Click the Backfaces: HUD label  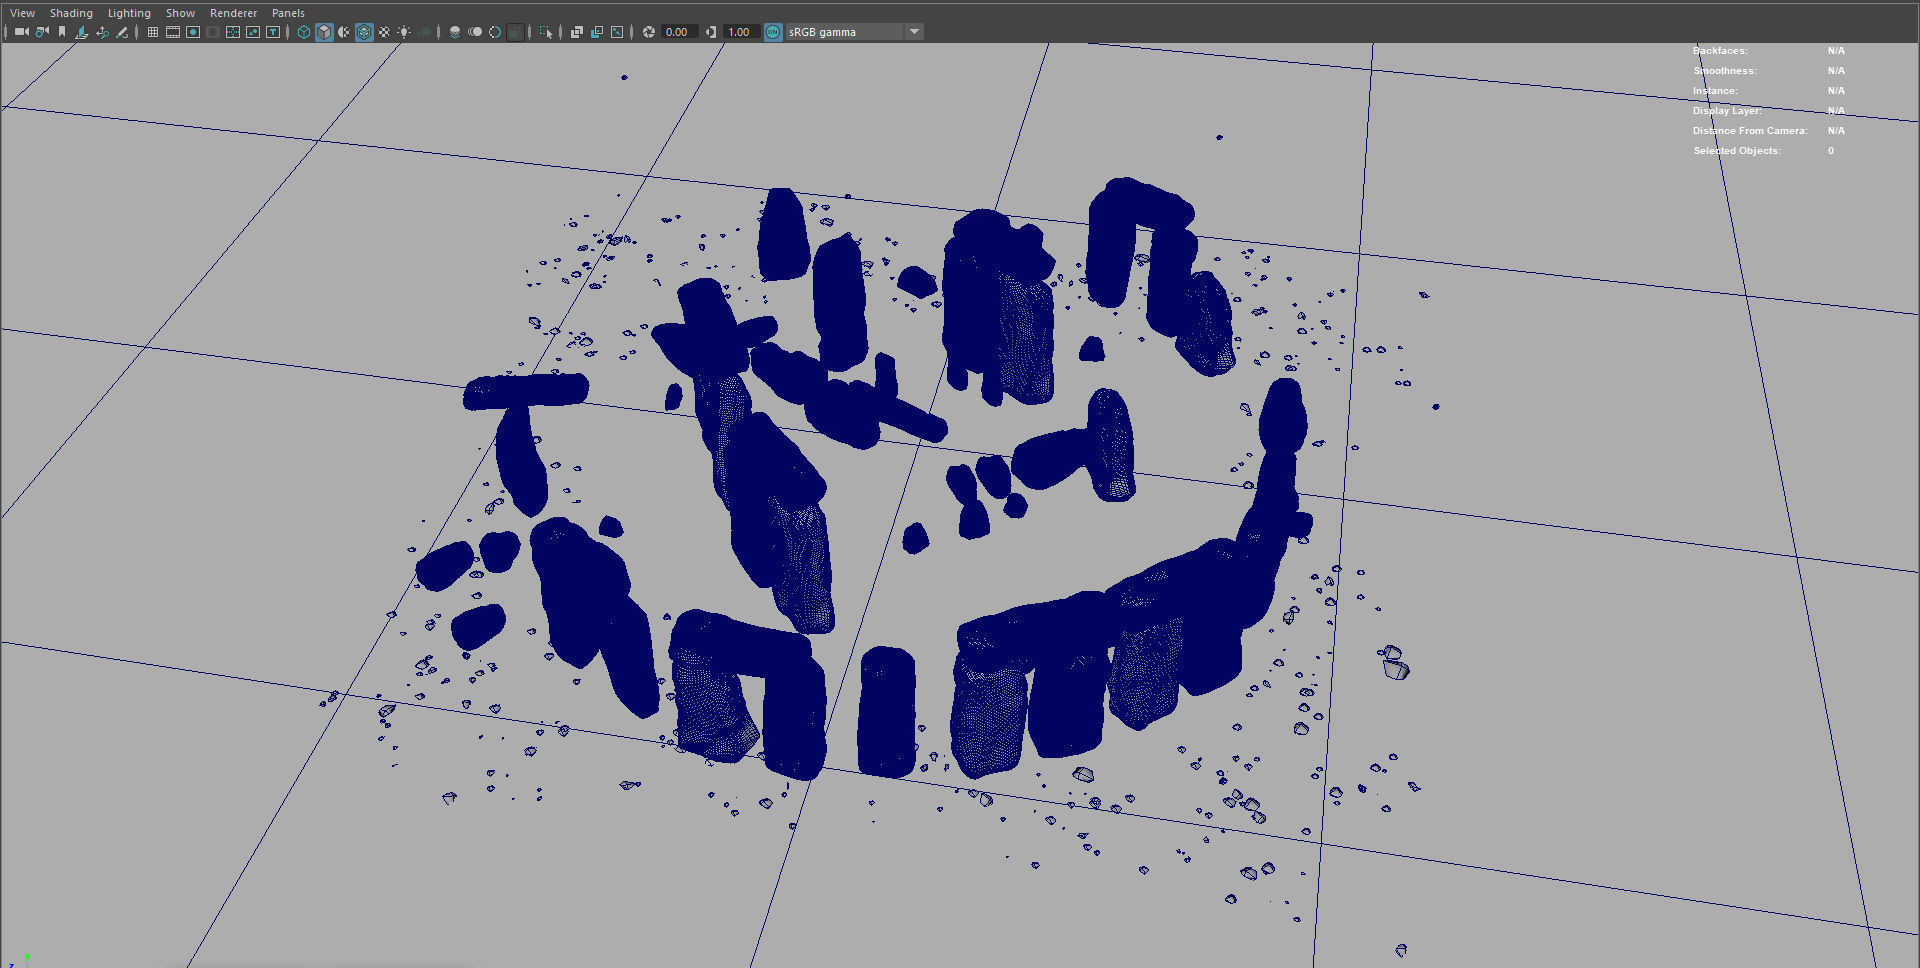click(1720, 51)
